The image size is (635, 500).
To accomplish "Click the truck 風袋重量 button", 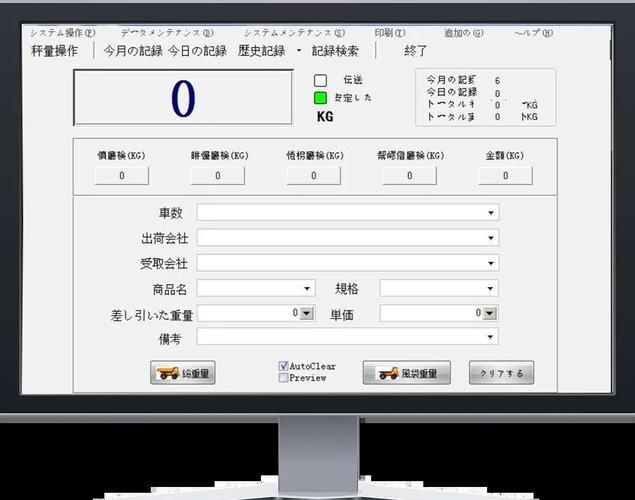I will click(x=407, y=373).
